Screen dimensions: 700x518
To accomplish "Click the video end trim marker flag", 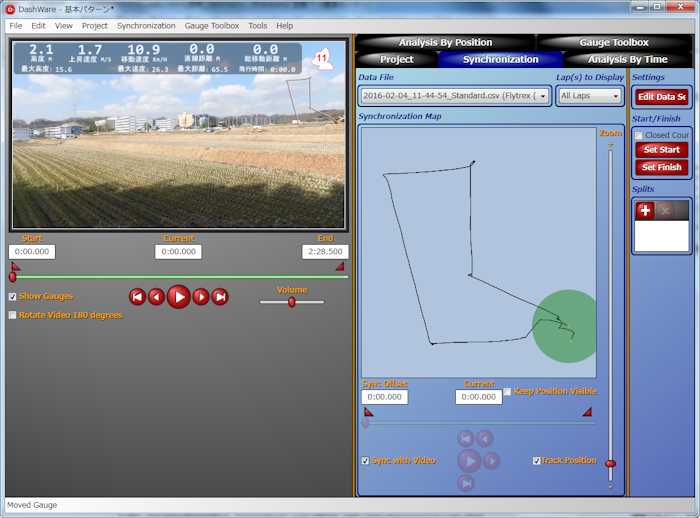I will 340,266.
